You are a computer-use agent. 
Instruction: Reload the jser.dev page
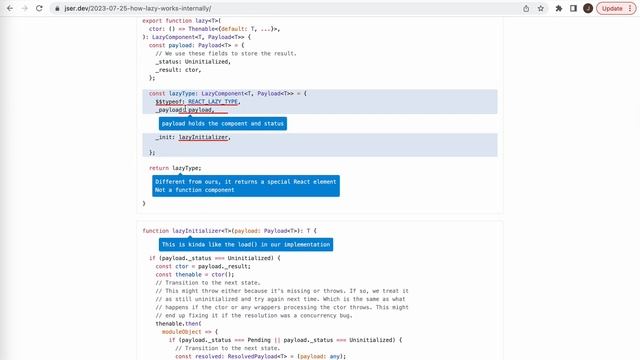coord(39,8)
